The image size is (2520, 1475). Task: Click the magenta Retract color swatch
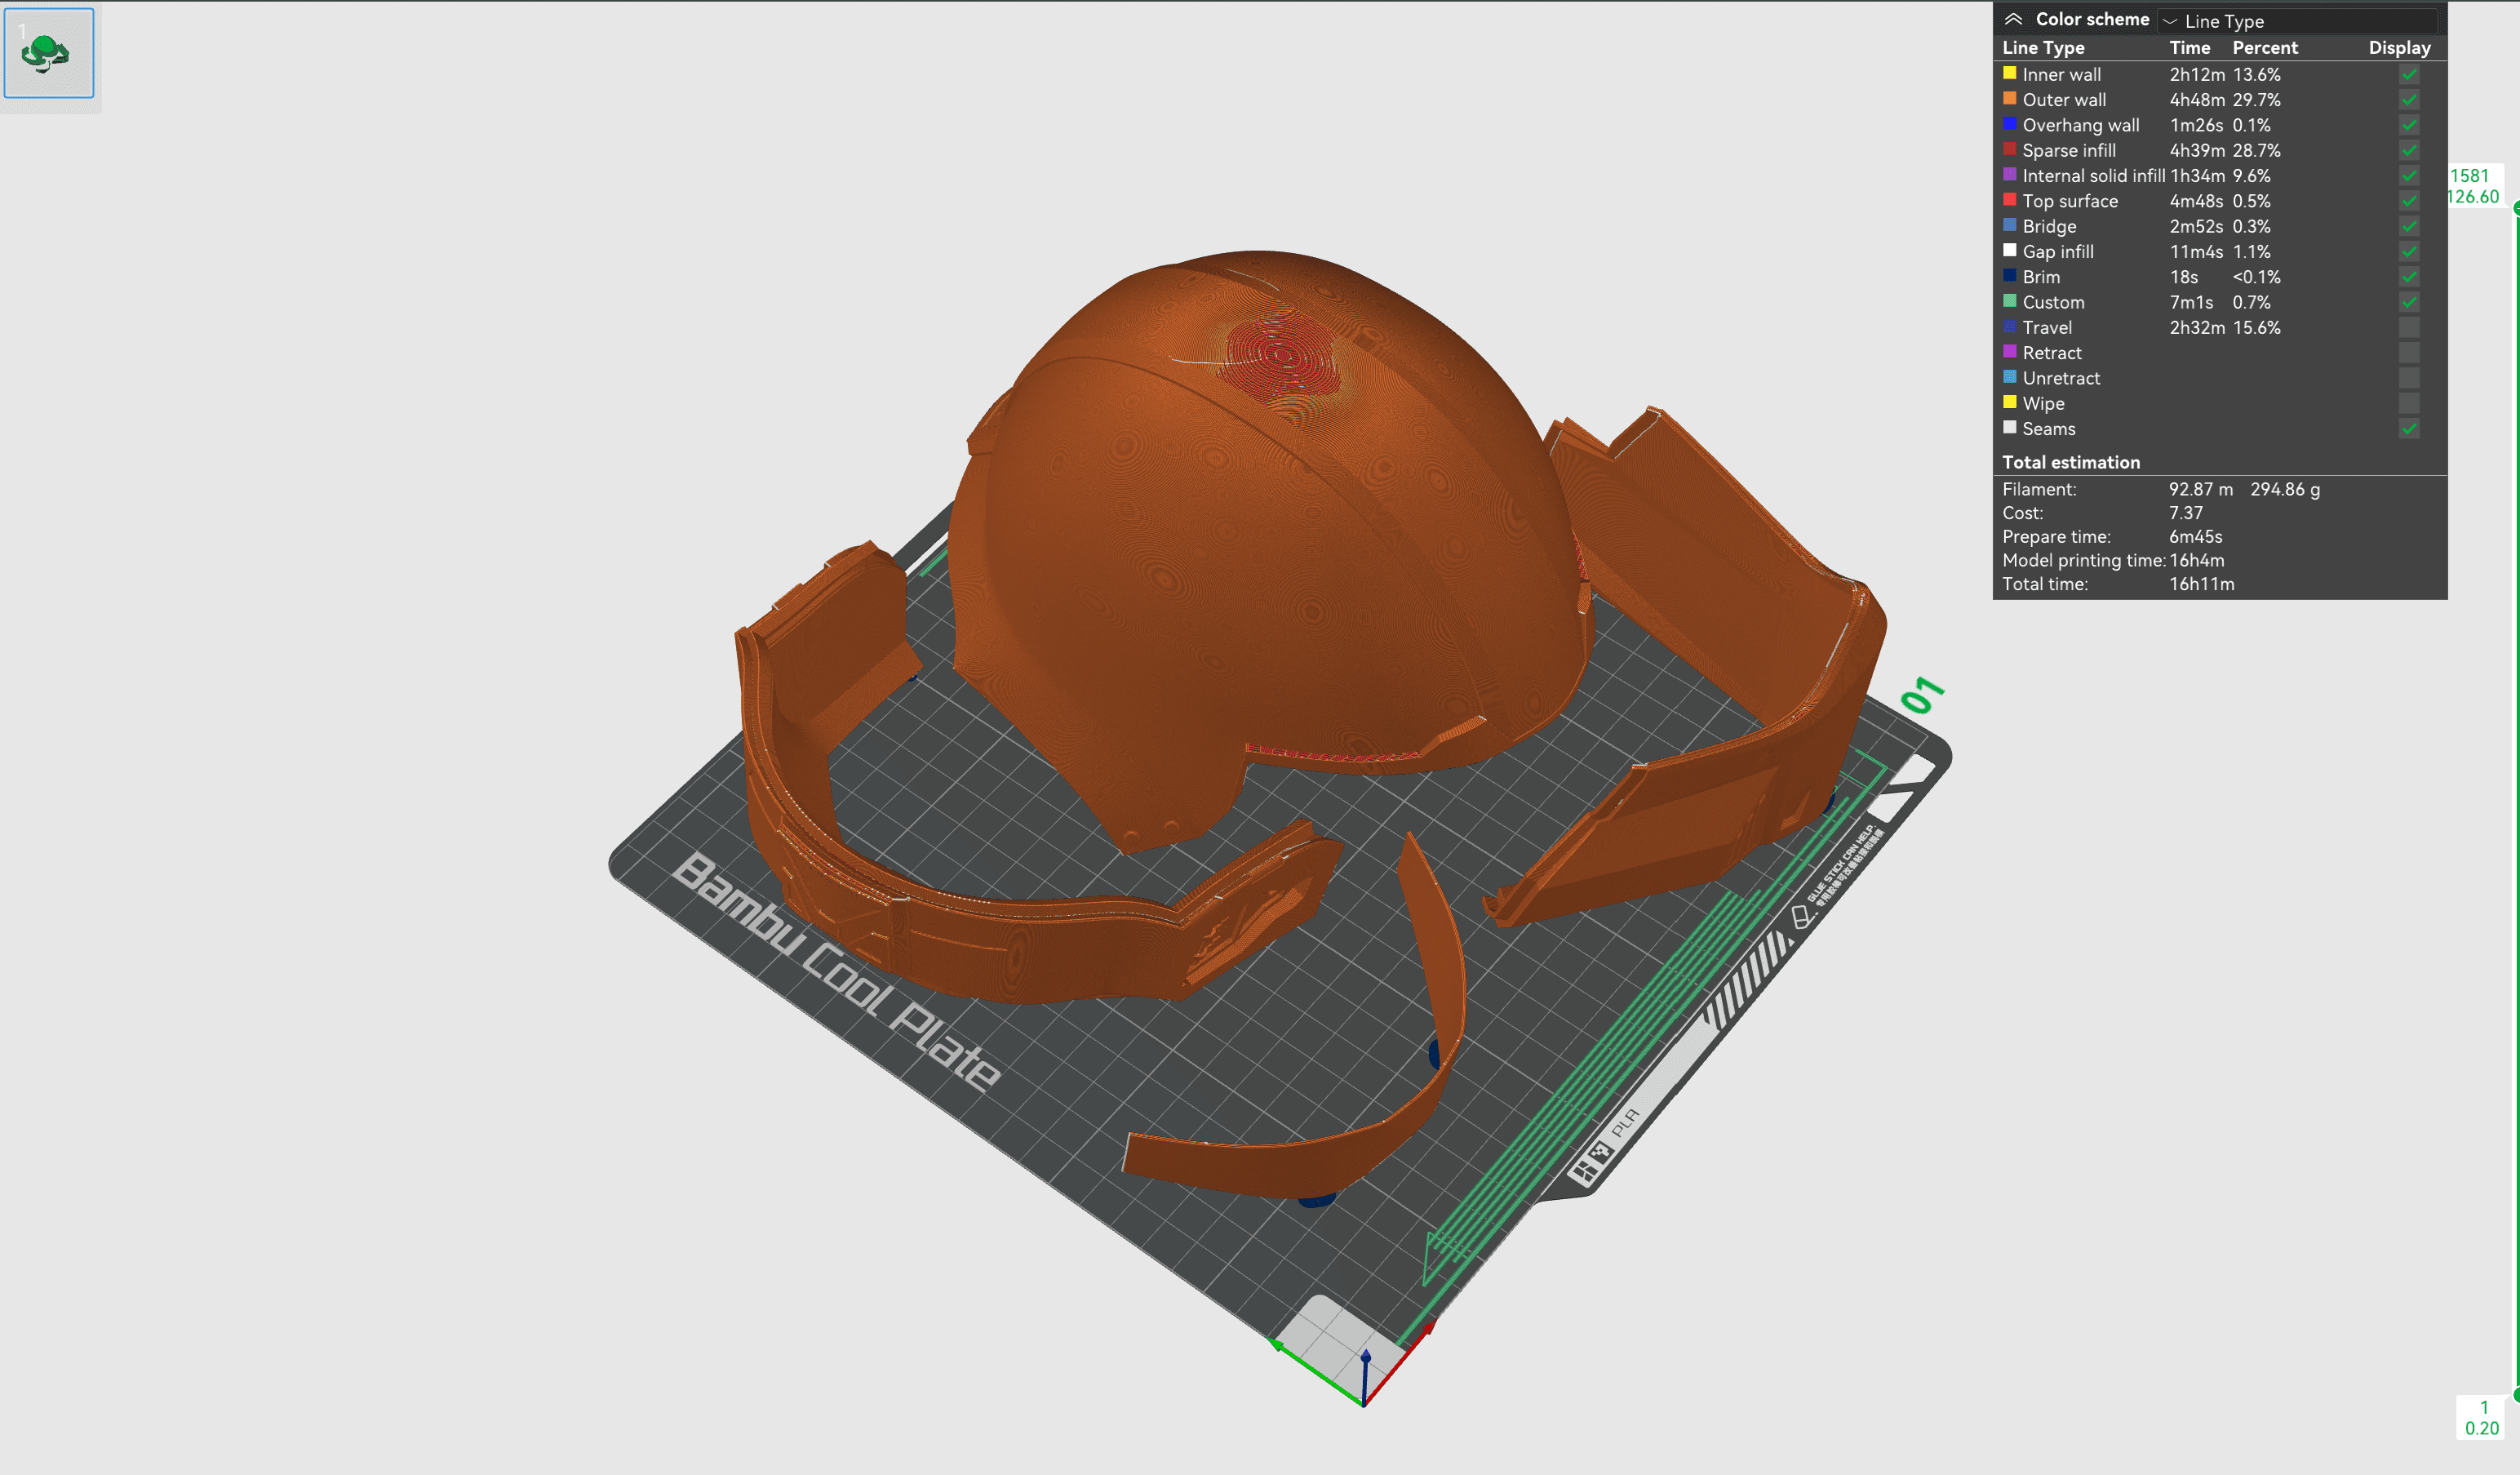(2010, 352)
